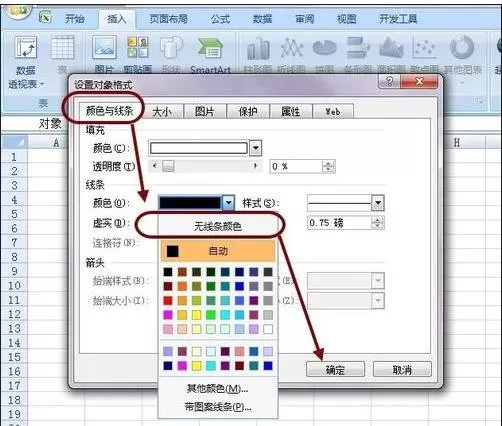Insert SmartArt graphic icon
The width and height of the screenshot is (502, 426).
(210, 49)
